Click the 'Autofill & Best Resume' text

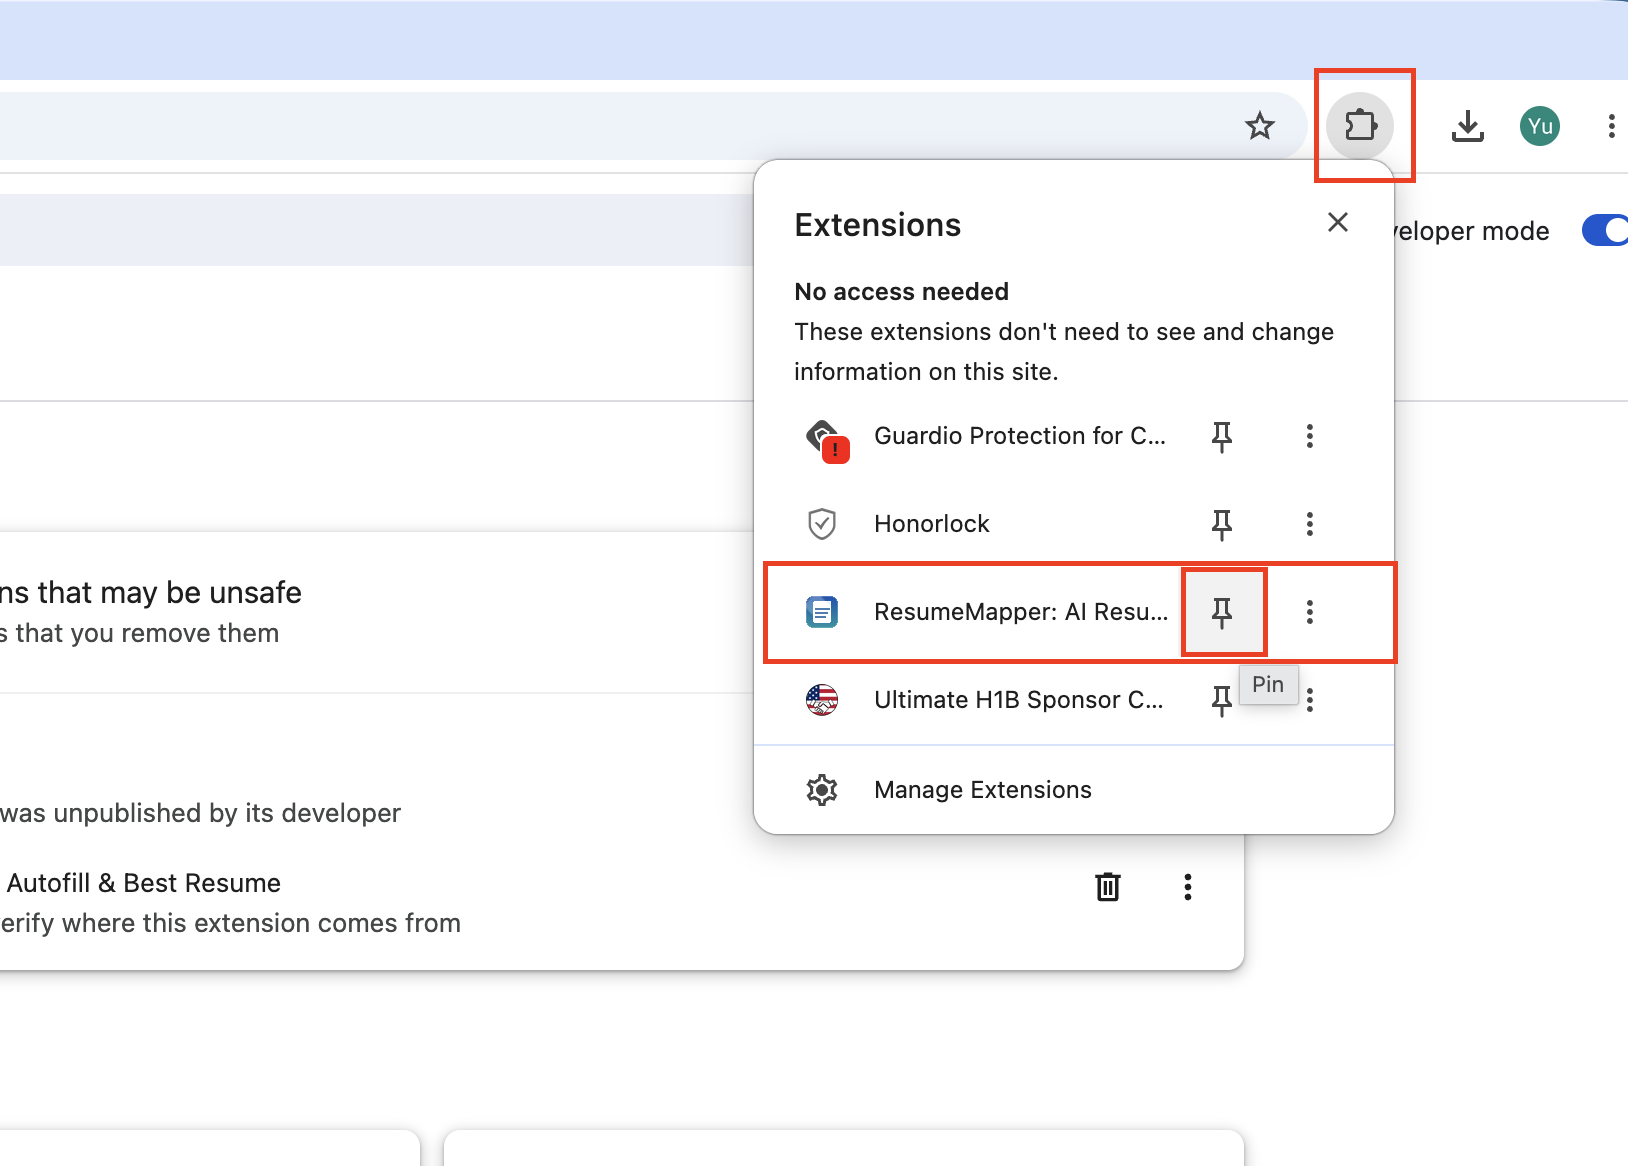pos(144,883)
